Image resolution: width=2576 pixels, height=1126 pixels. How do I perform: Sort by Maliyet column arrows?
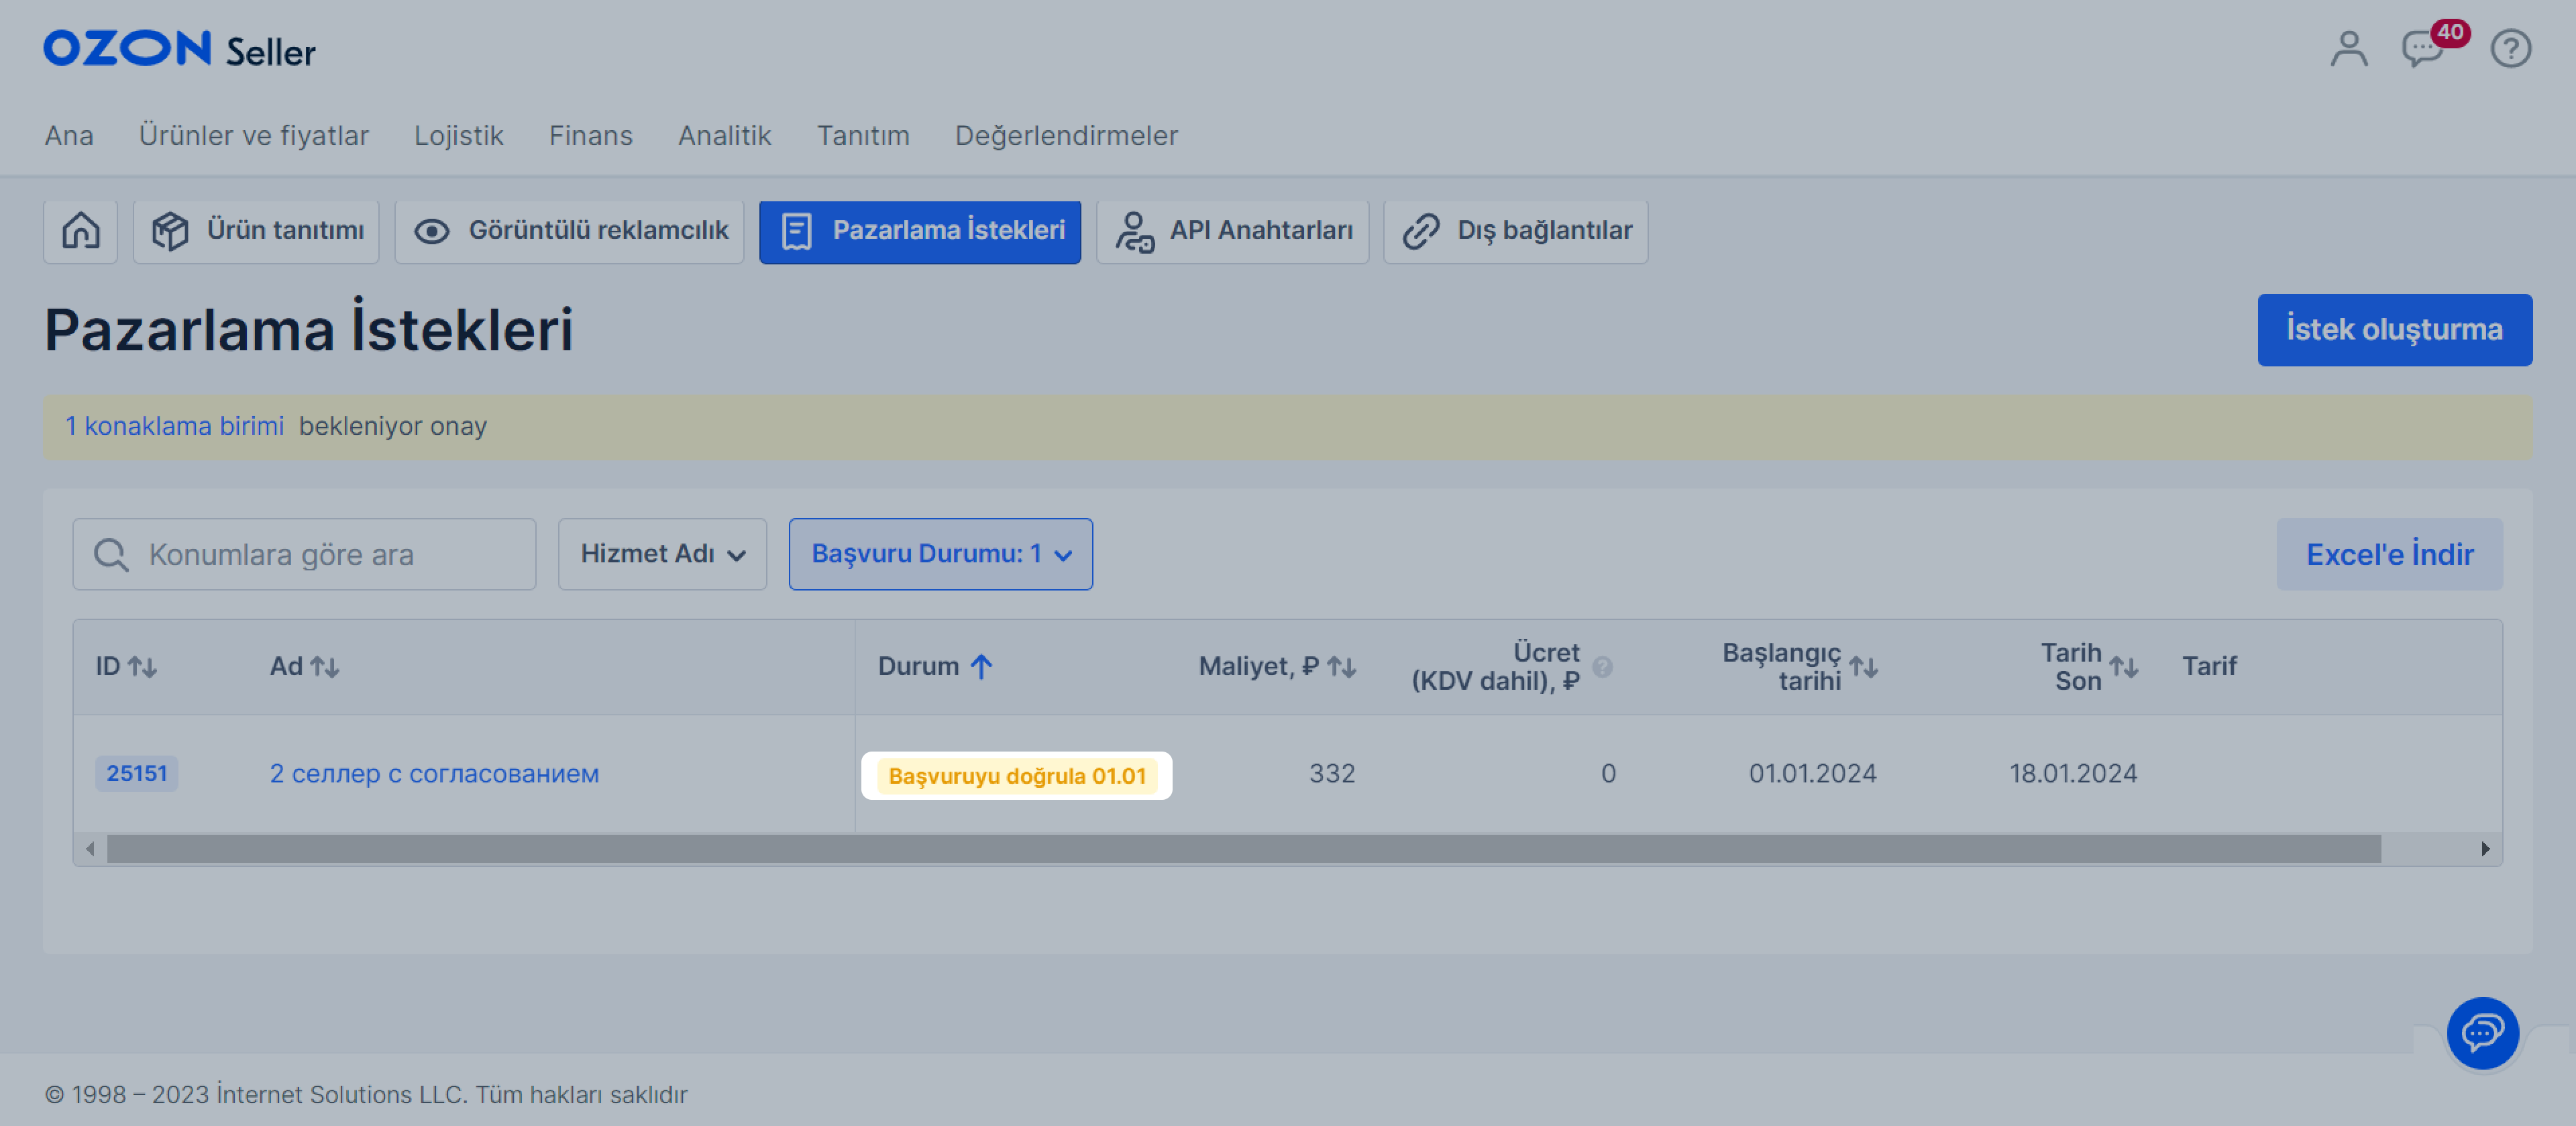point(1341,666)
